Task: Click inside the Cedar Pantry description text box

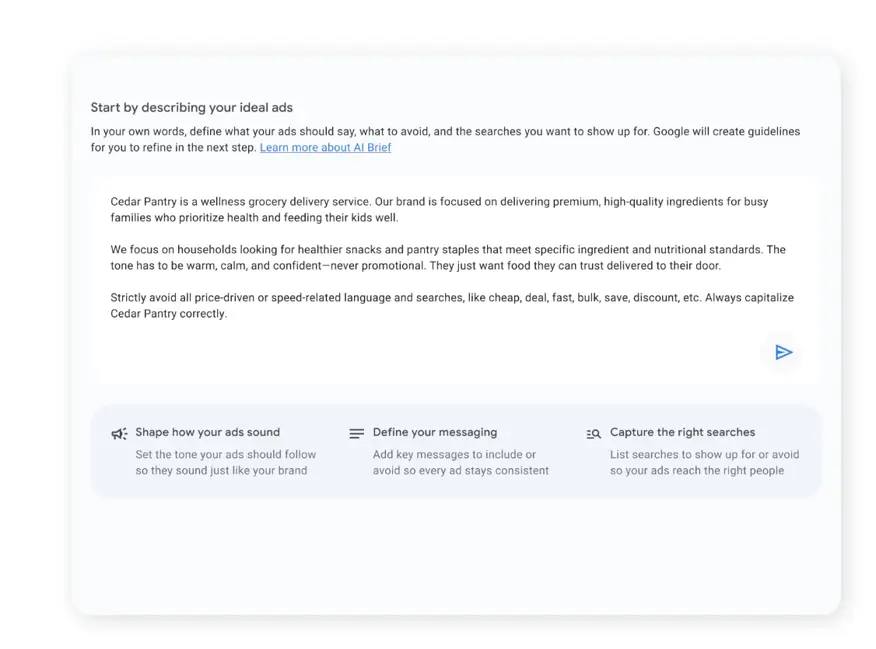Action: click(456, 281)
